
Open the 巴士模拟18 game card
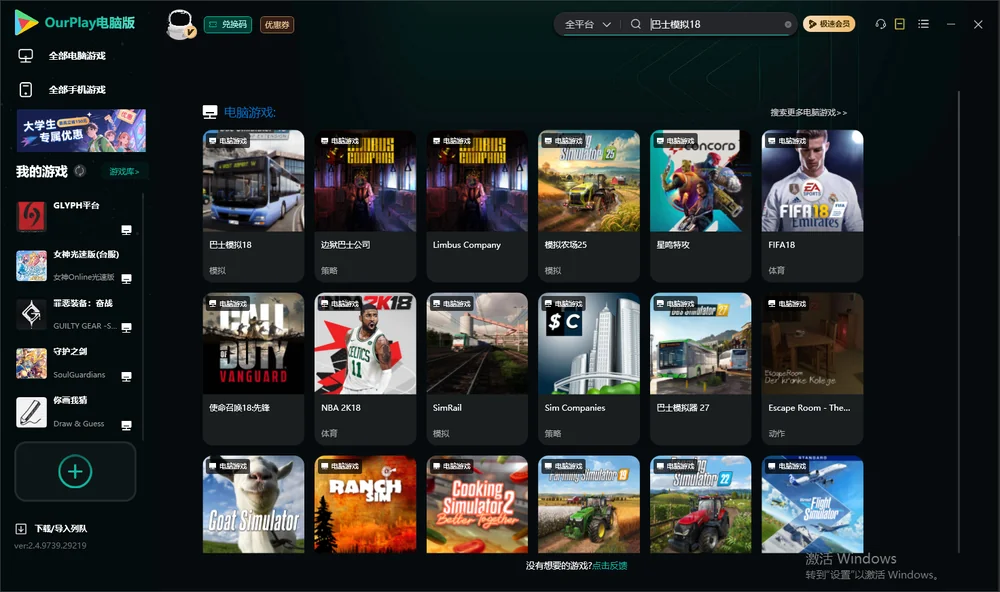253,206
